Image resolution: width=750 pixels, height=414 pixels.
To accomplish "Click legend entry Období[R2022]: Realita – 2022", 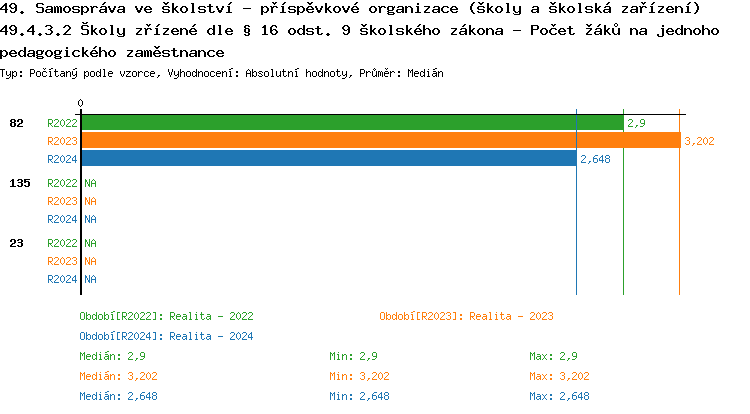I will click(x=166, y=316).
